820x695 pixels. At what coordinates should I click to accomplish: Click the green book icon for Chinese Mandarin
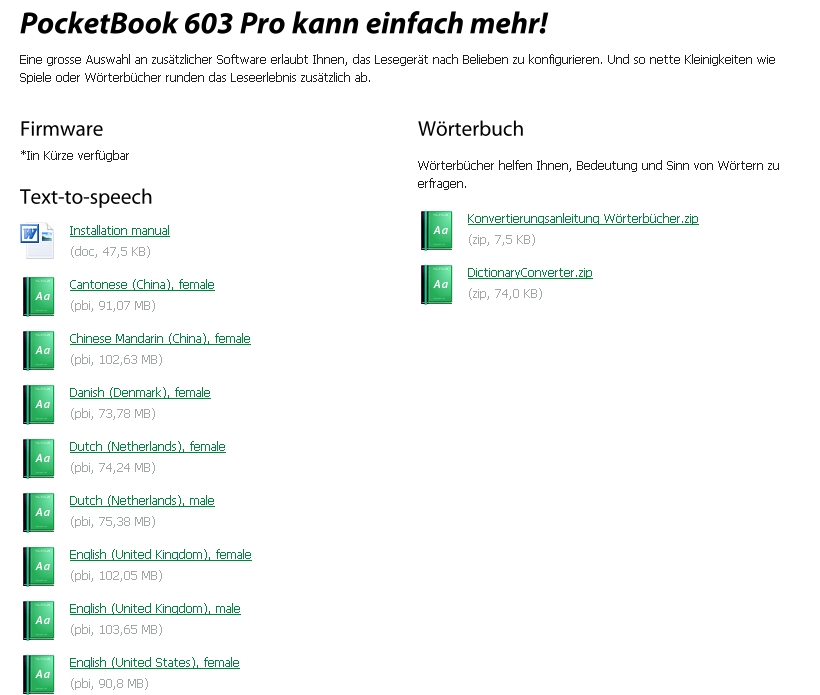coord(38,350)
